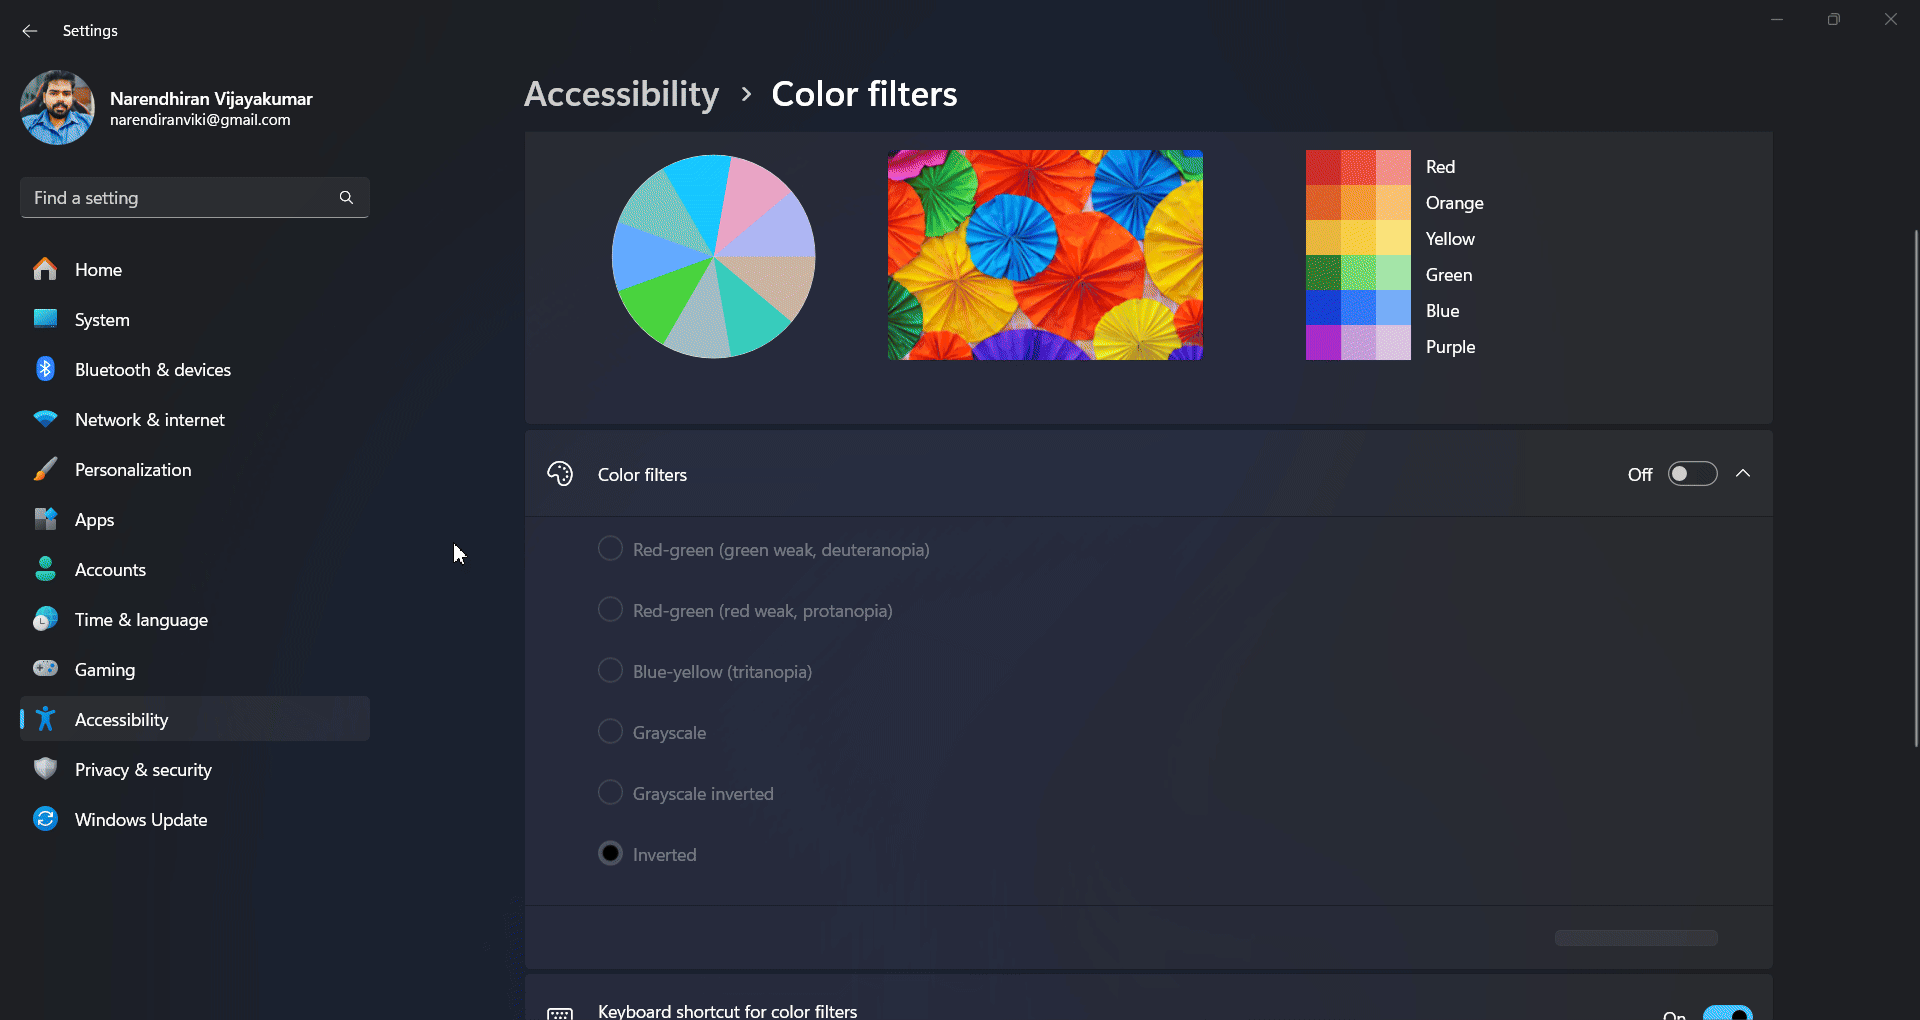Select the Grayscale radio option
The height and width of the screenshot is (1020, 1920).
(x=610, y=732)
